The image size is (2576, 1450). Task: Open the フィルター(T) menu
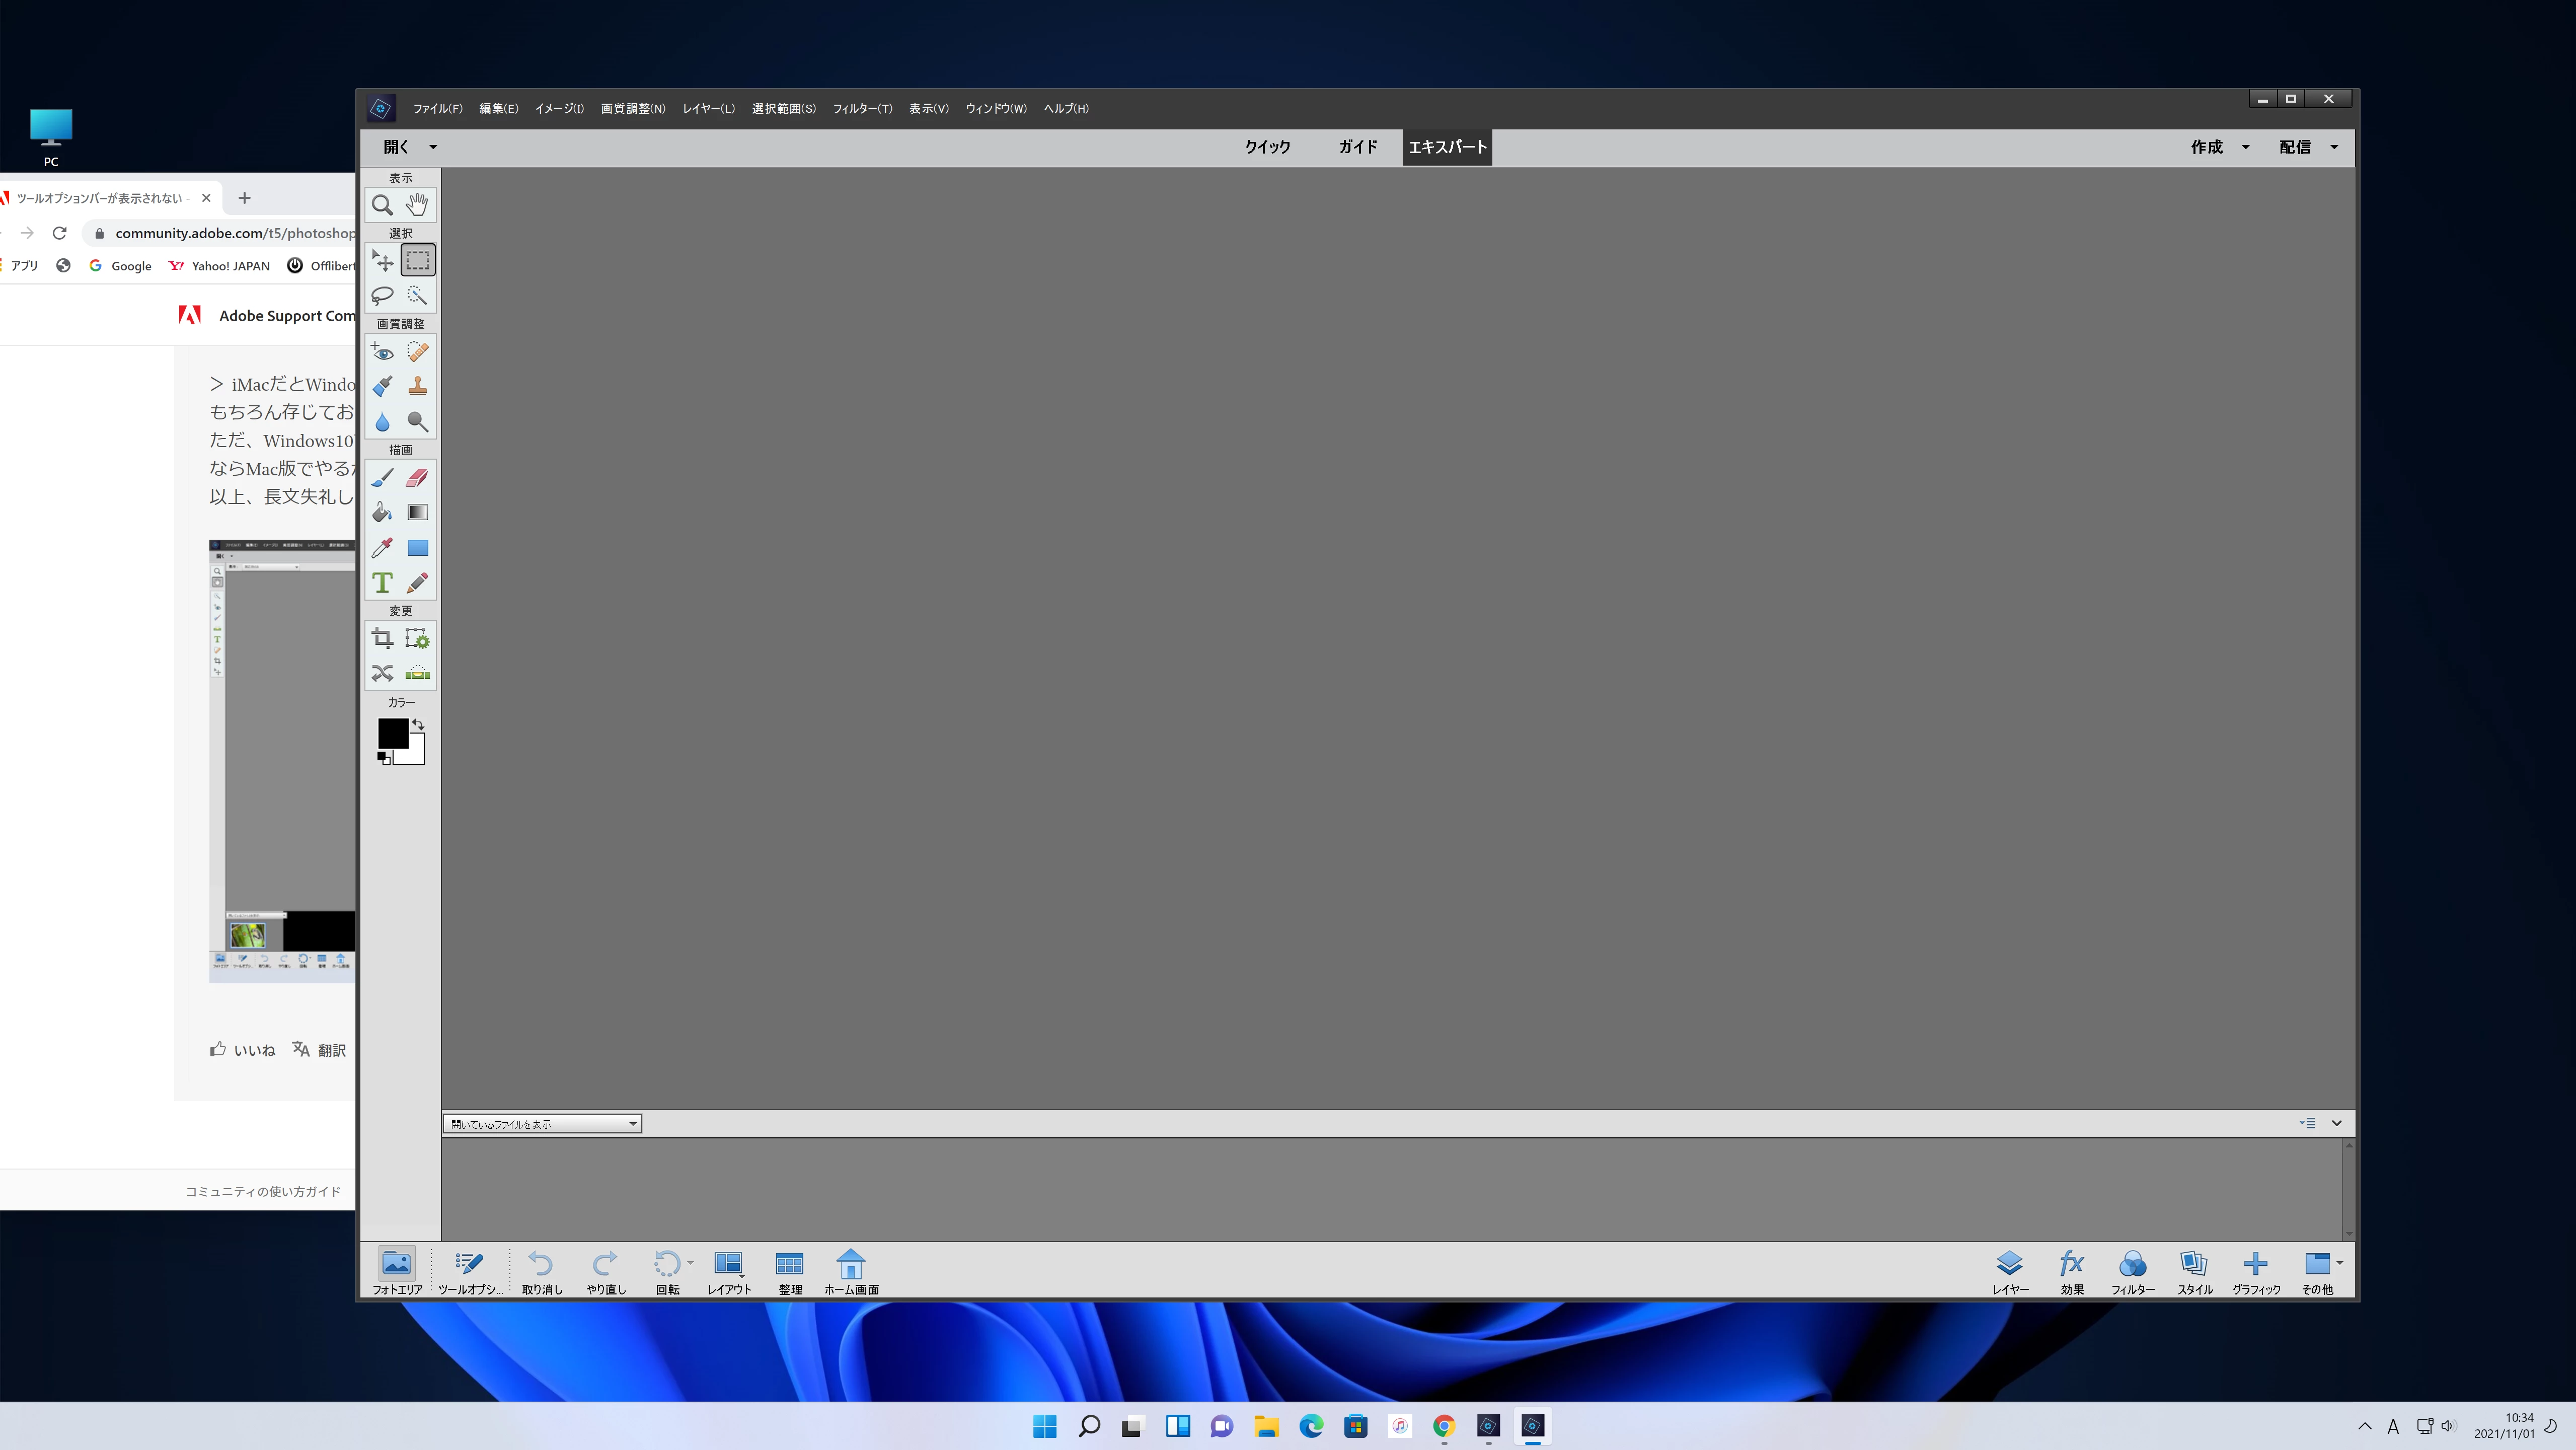pos(861,108)
